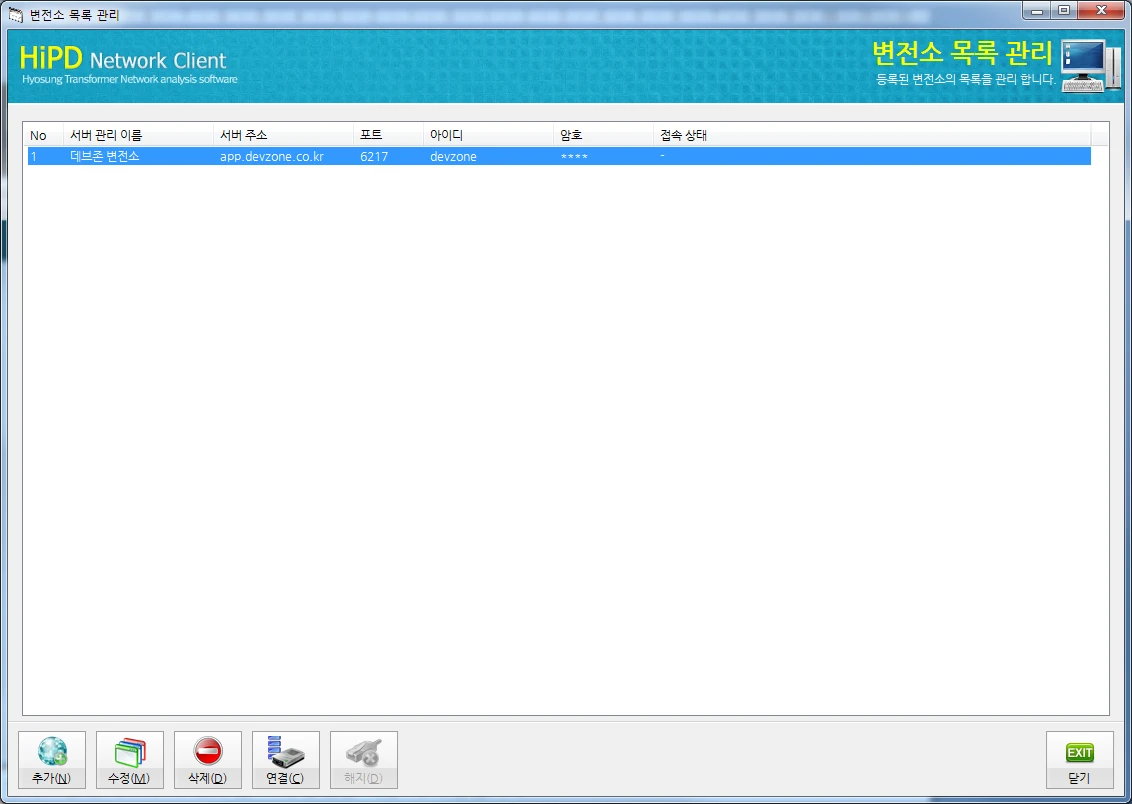Click the 아이디 column header
This screenshot has width=1132, height=804.
(489, 135)
